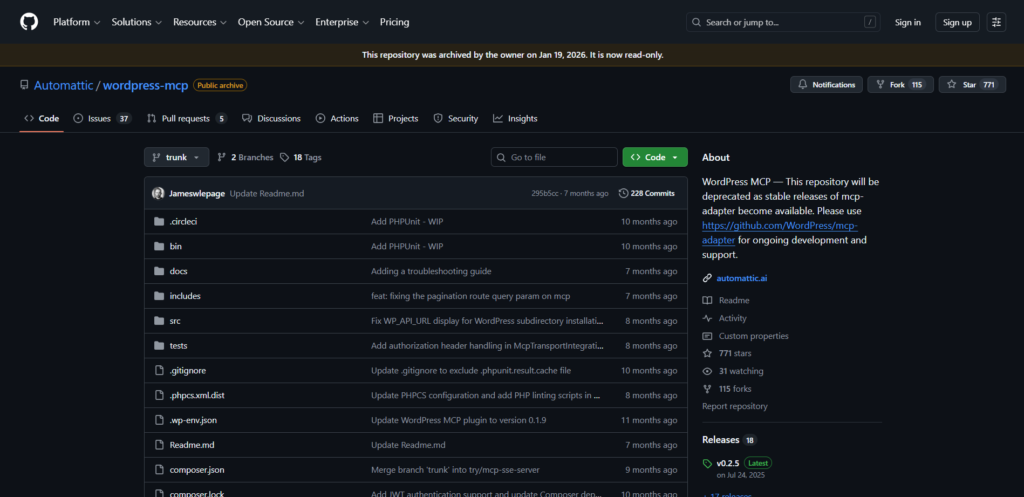Open the appearance settings icon next to Sign up

[x=996, y=22]
